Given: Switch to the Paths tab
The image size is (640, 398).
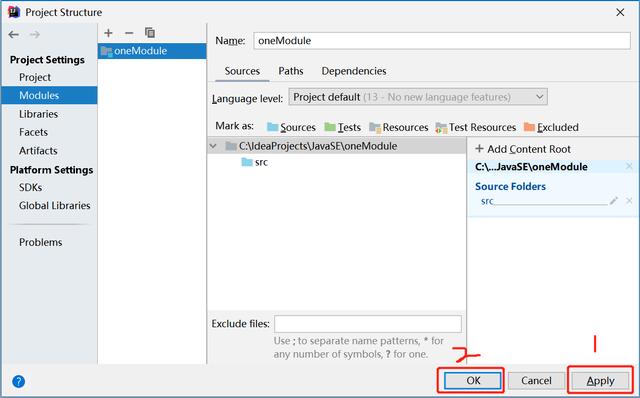Looking at the screenshot, I should click(x=291, y=71).
